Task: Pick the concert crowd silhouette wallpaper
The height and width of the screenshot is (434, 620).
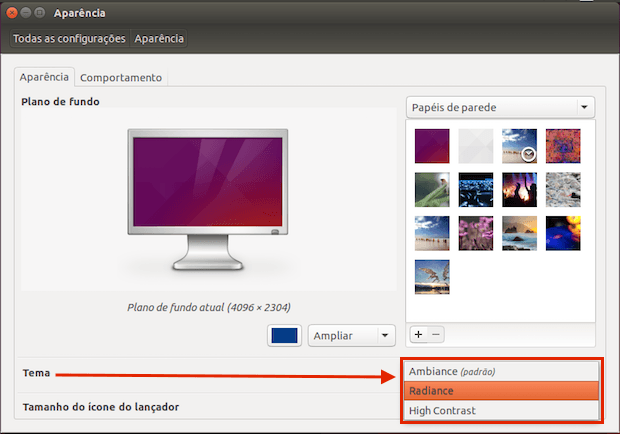Action: pyautogui.click(x=519, y=189)
